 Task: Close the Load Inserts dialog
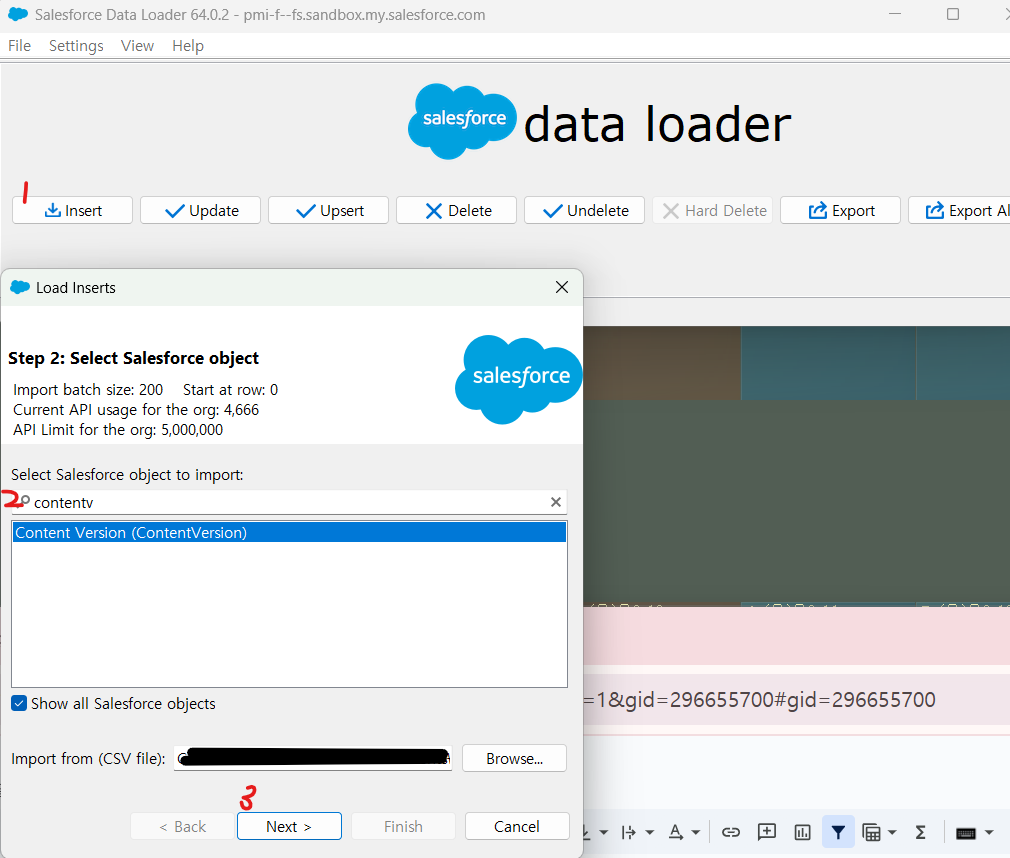[x=562, y=287]
